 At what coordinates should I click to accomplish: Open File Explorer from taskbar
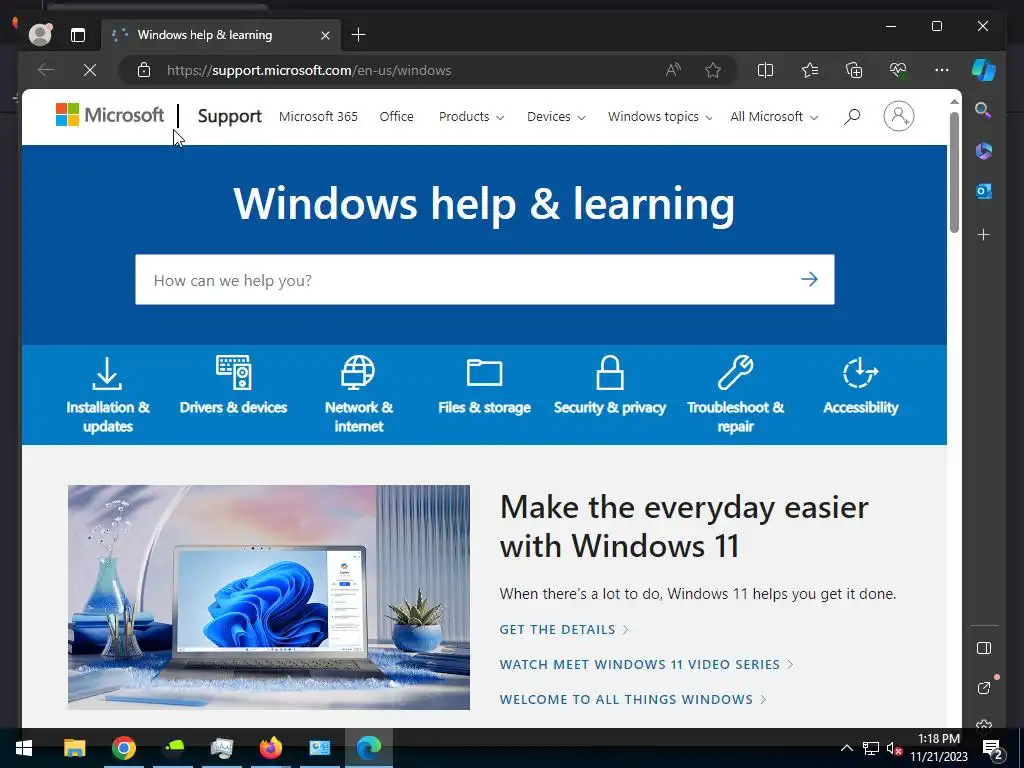[74, 748]
